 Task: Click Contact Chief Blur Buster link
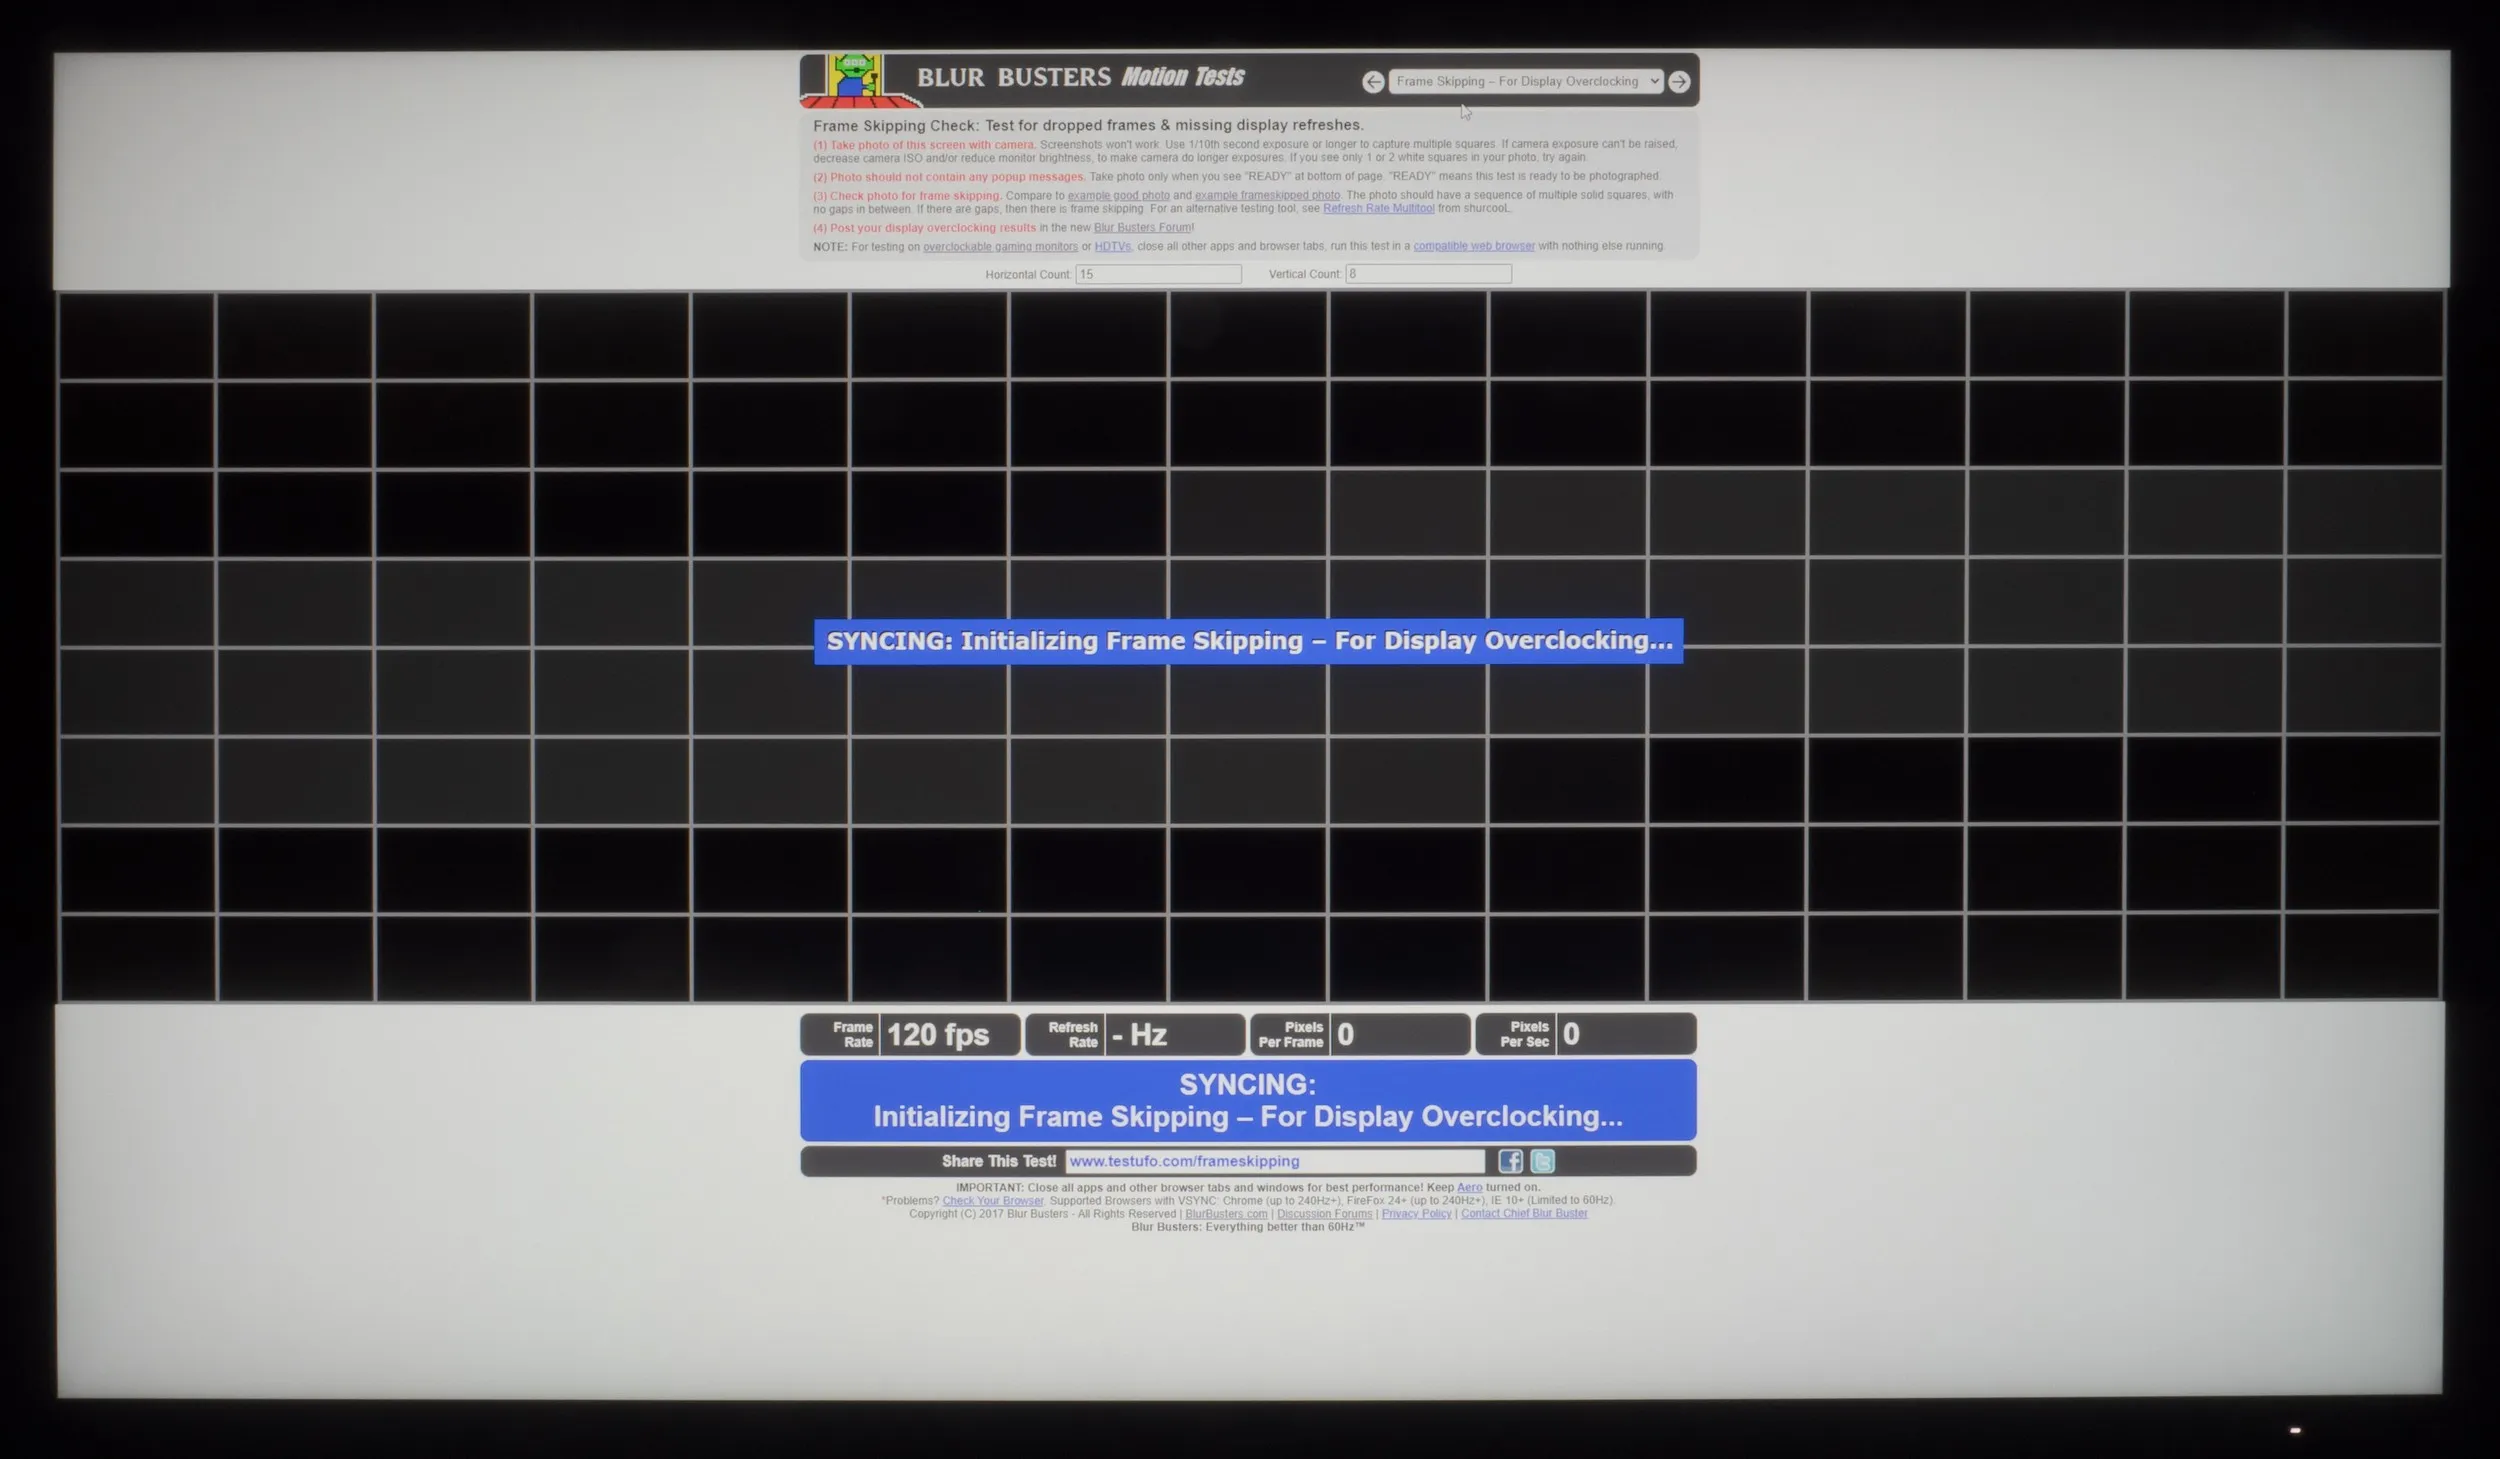(x=1524, y=1214)
